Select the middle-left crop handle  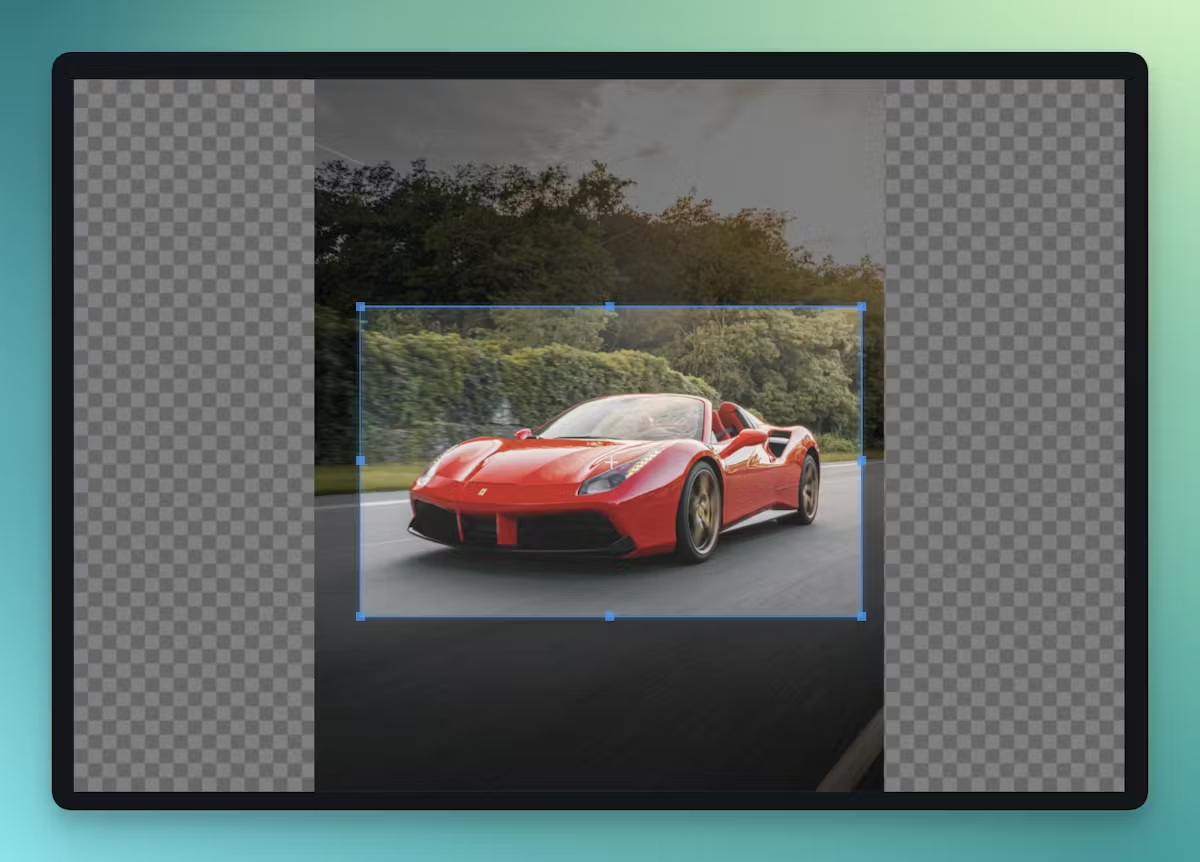(360, 461)
